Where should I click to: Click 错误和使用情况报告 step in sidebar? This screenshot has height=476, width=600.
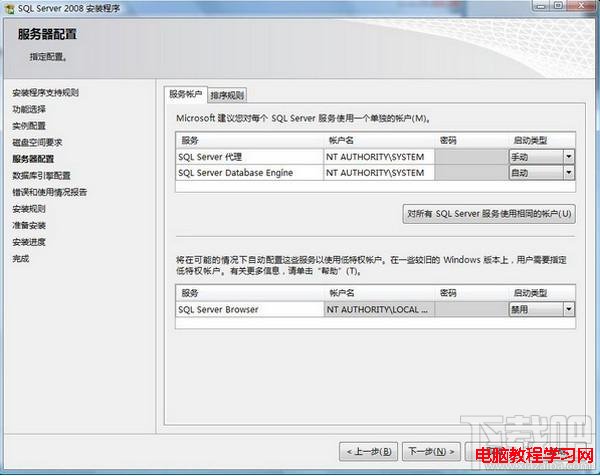pyautogui.click(x=50, y=192)
